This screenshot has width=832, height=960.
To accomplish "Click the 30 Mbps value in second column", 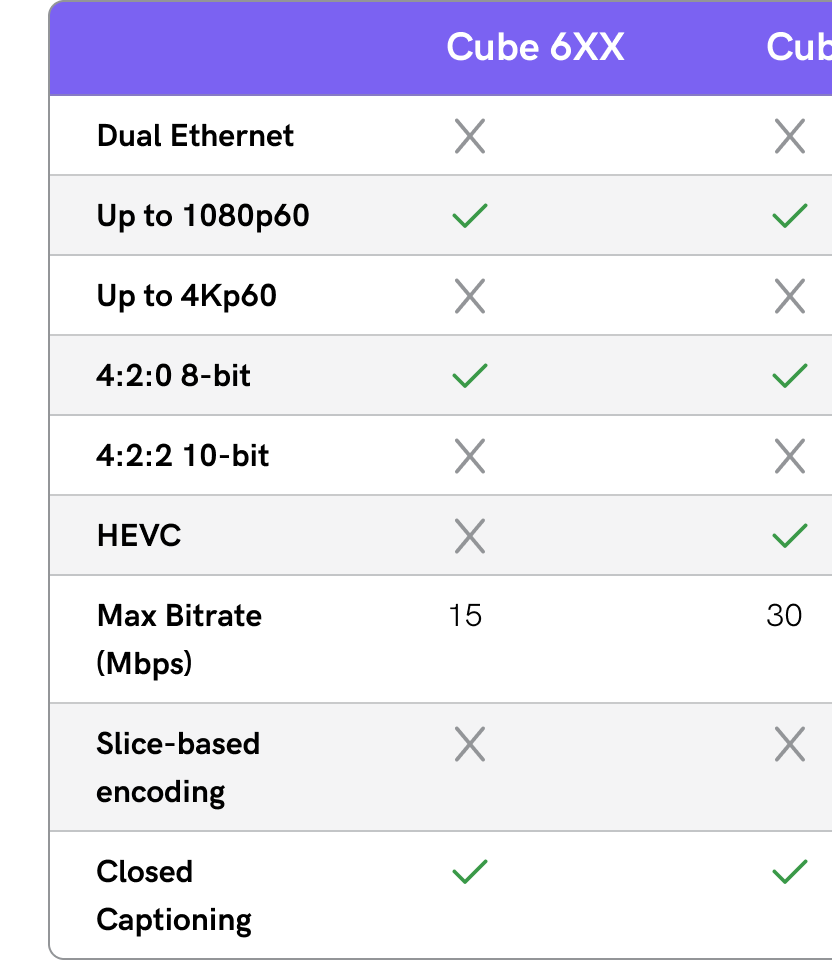I will pyautogui.click(x=784, y=615).
